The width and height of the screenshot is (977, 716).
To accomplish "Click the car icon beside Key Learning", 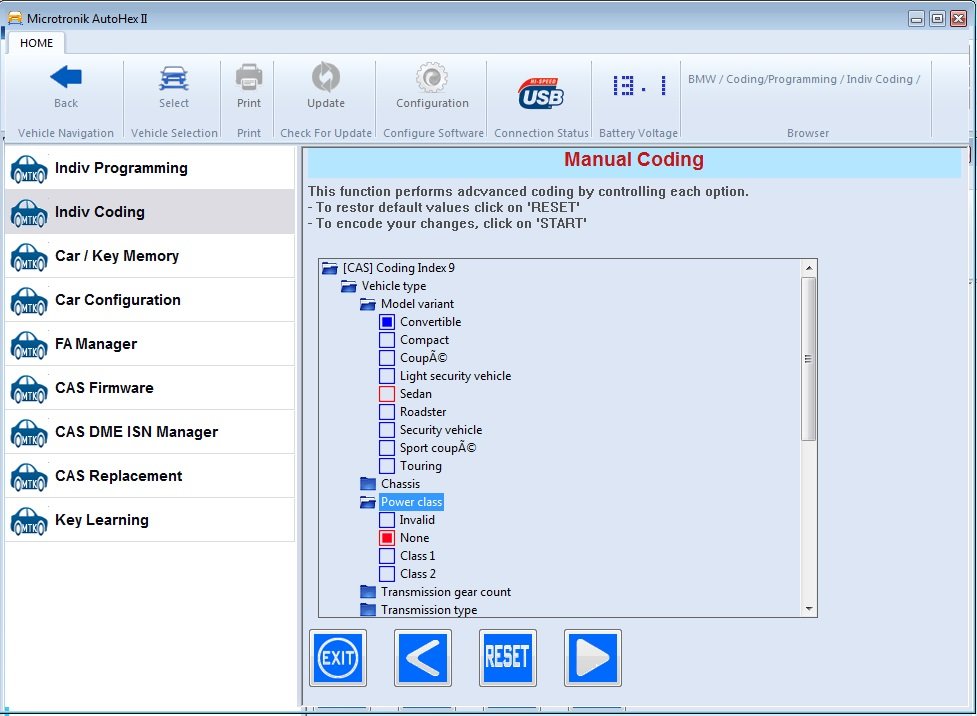I will point(29,522).
